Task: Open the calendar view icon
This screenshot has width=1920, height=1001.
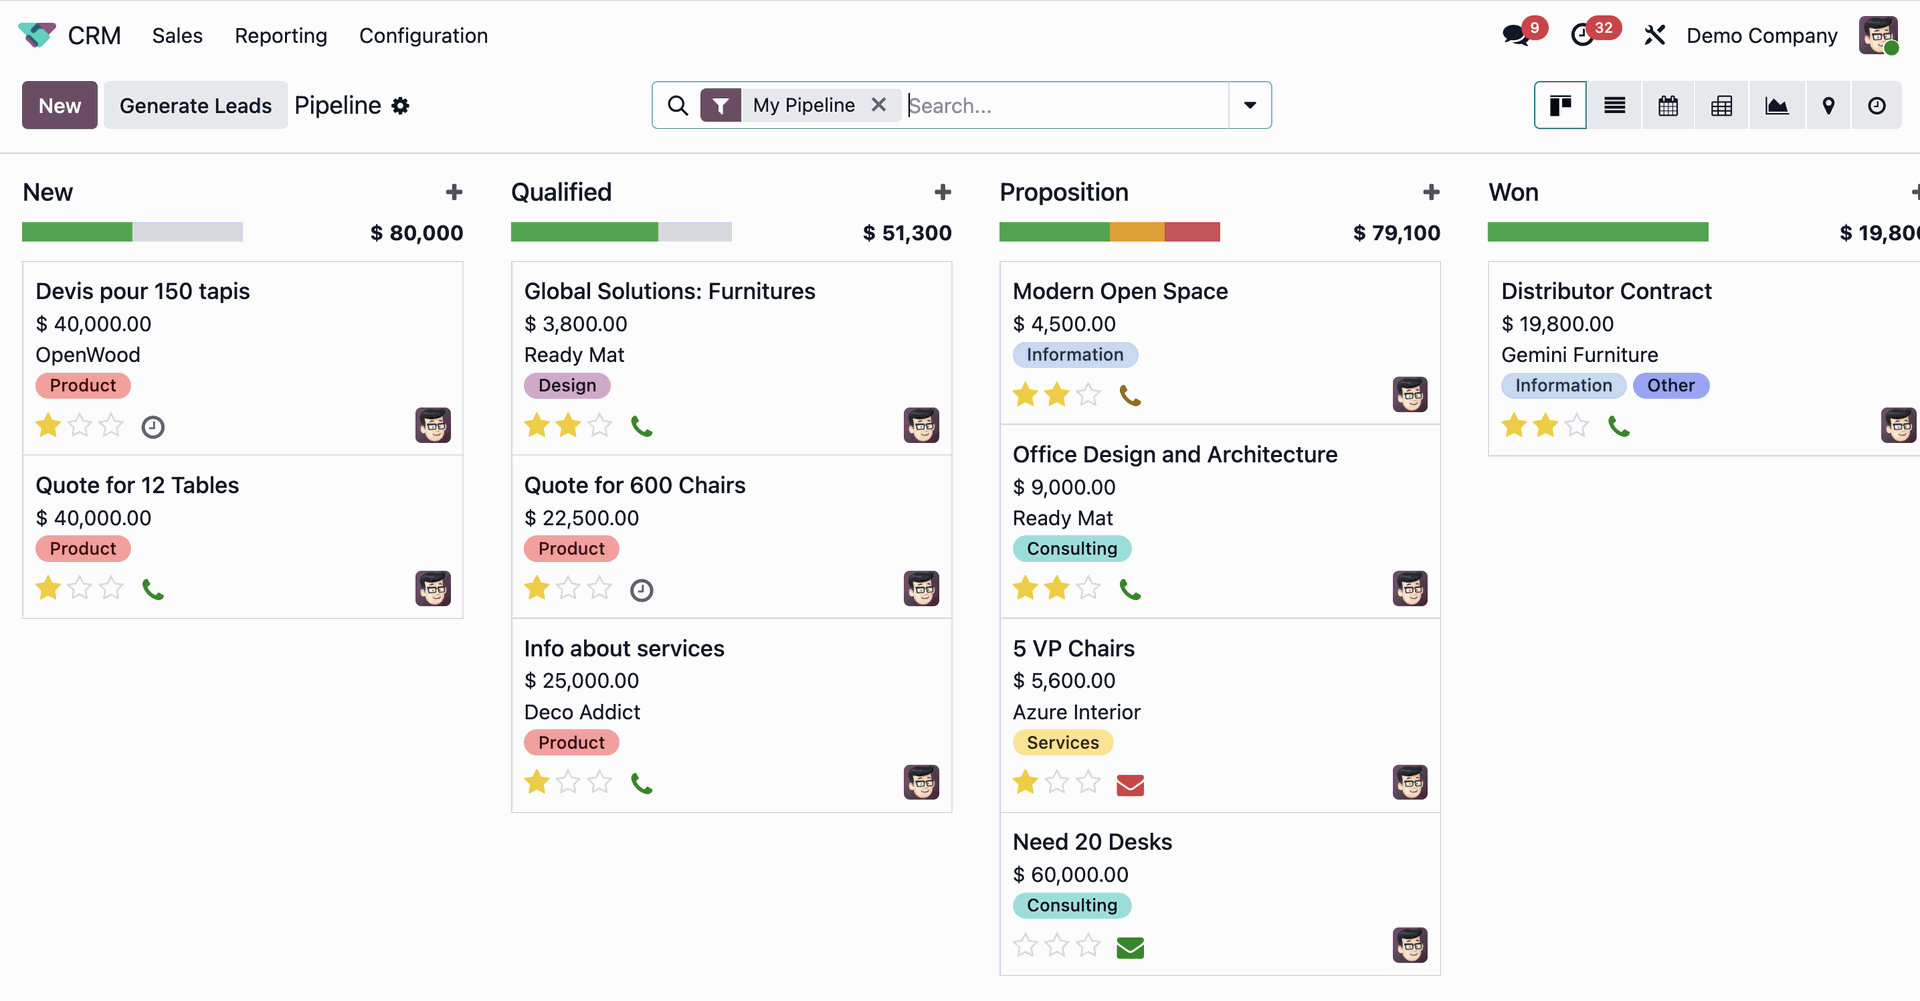Action: (x=1668, y=106)
